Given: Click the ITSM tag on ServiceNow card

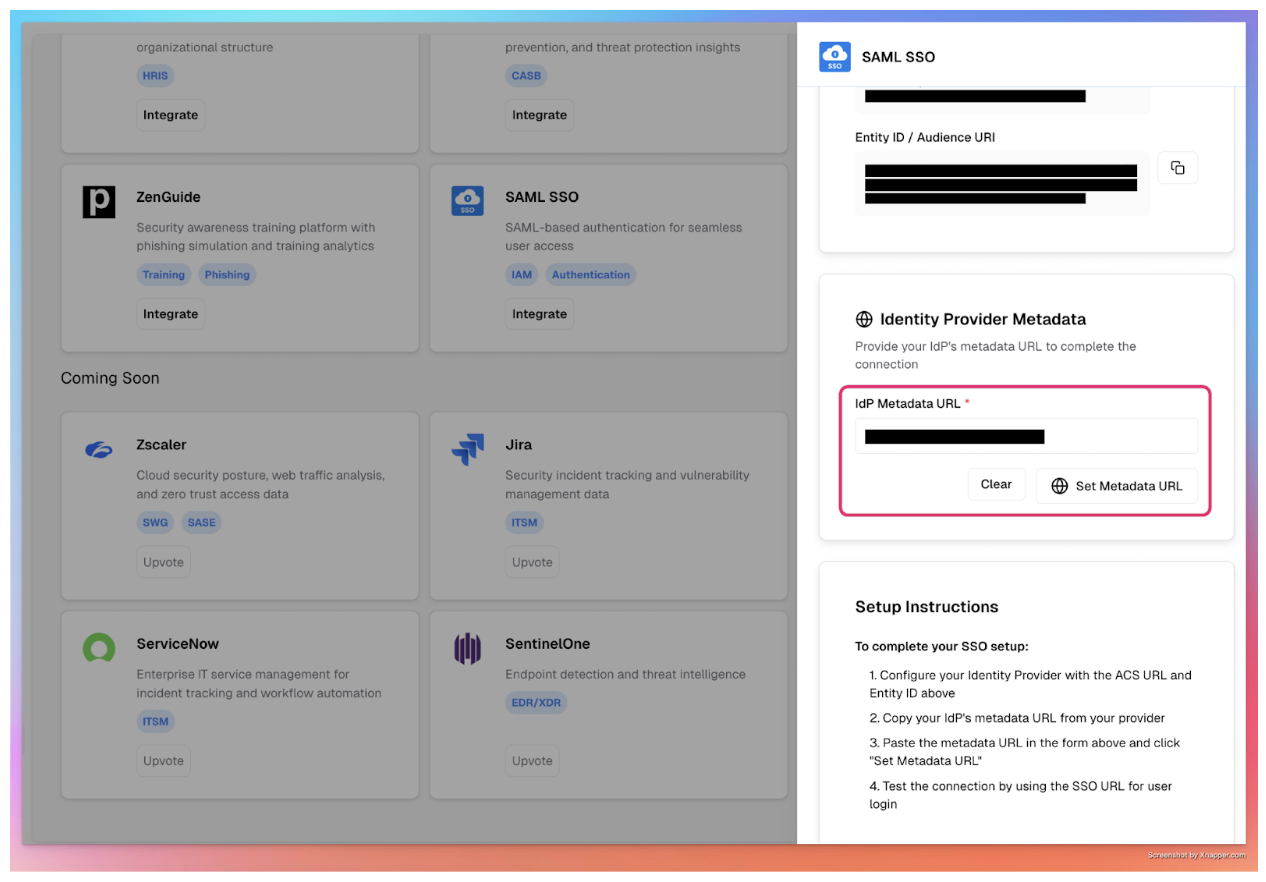Looking at the screenshot, I should tap(156, 722).
